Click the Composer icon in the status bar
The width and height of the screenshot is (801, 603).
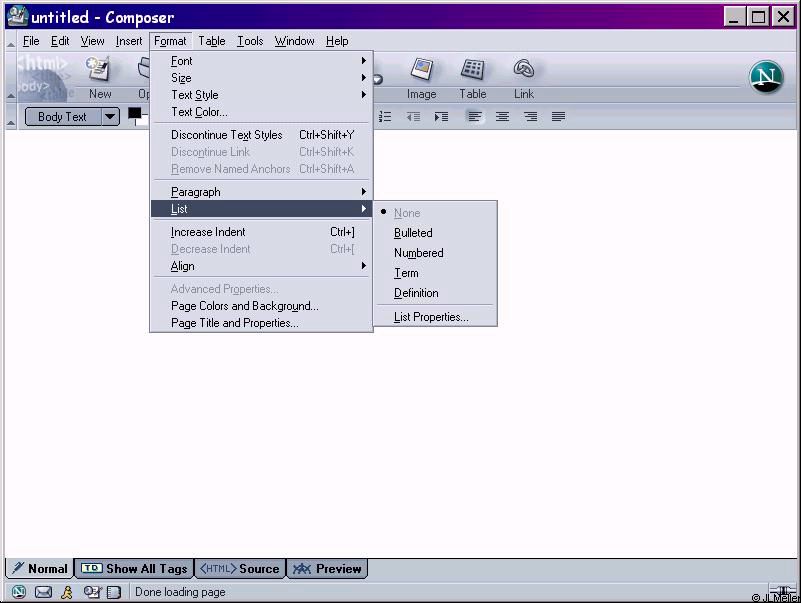[91, 592]
